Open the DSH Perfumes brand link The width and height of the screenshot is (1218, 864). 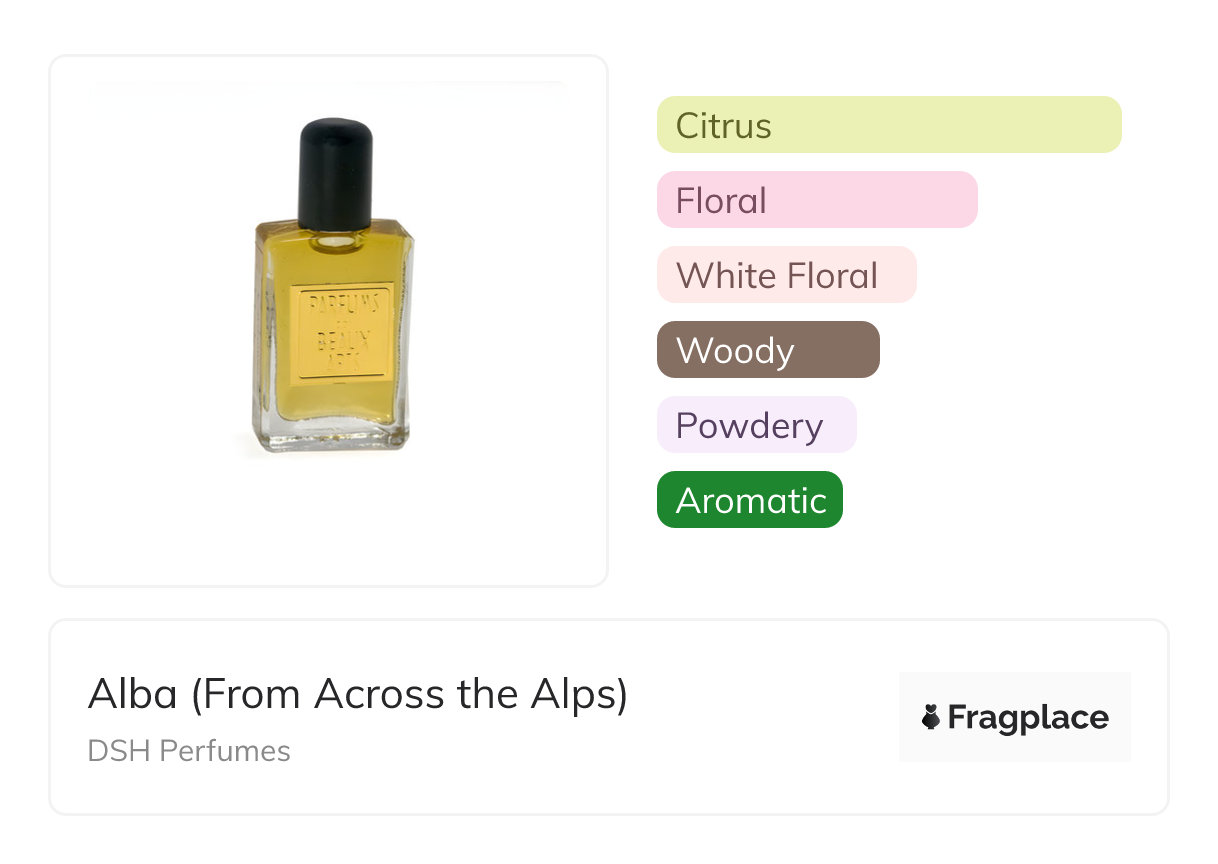point(189,750)
